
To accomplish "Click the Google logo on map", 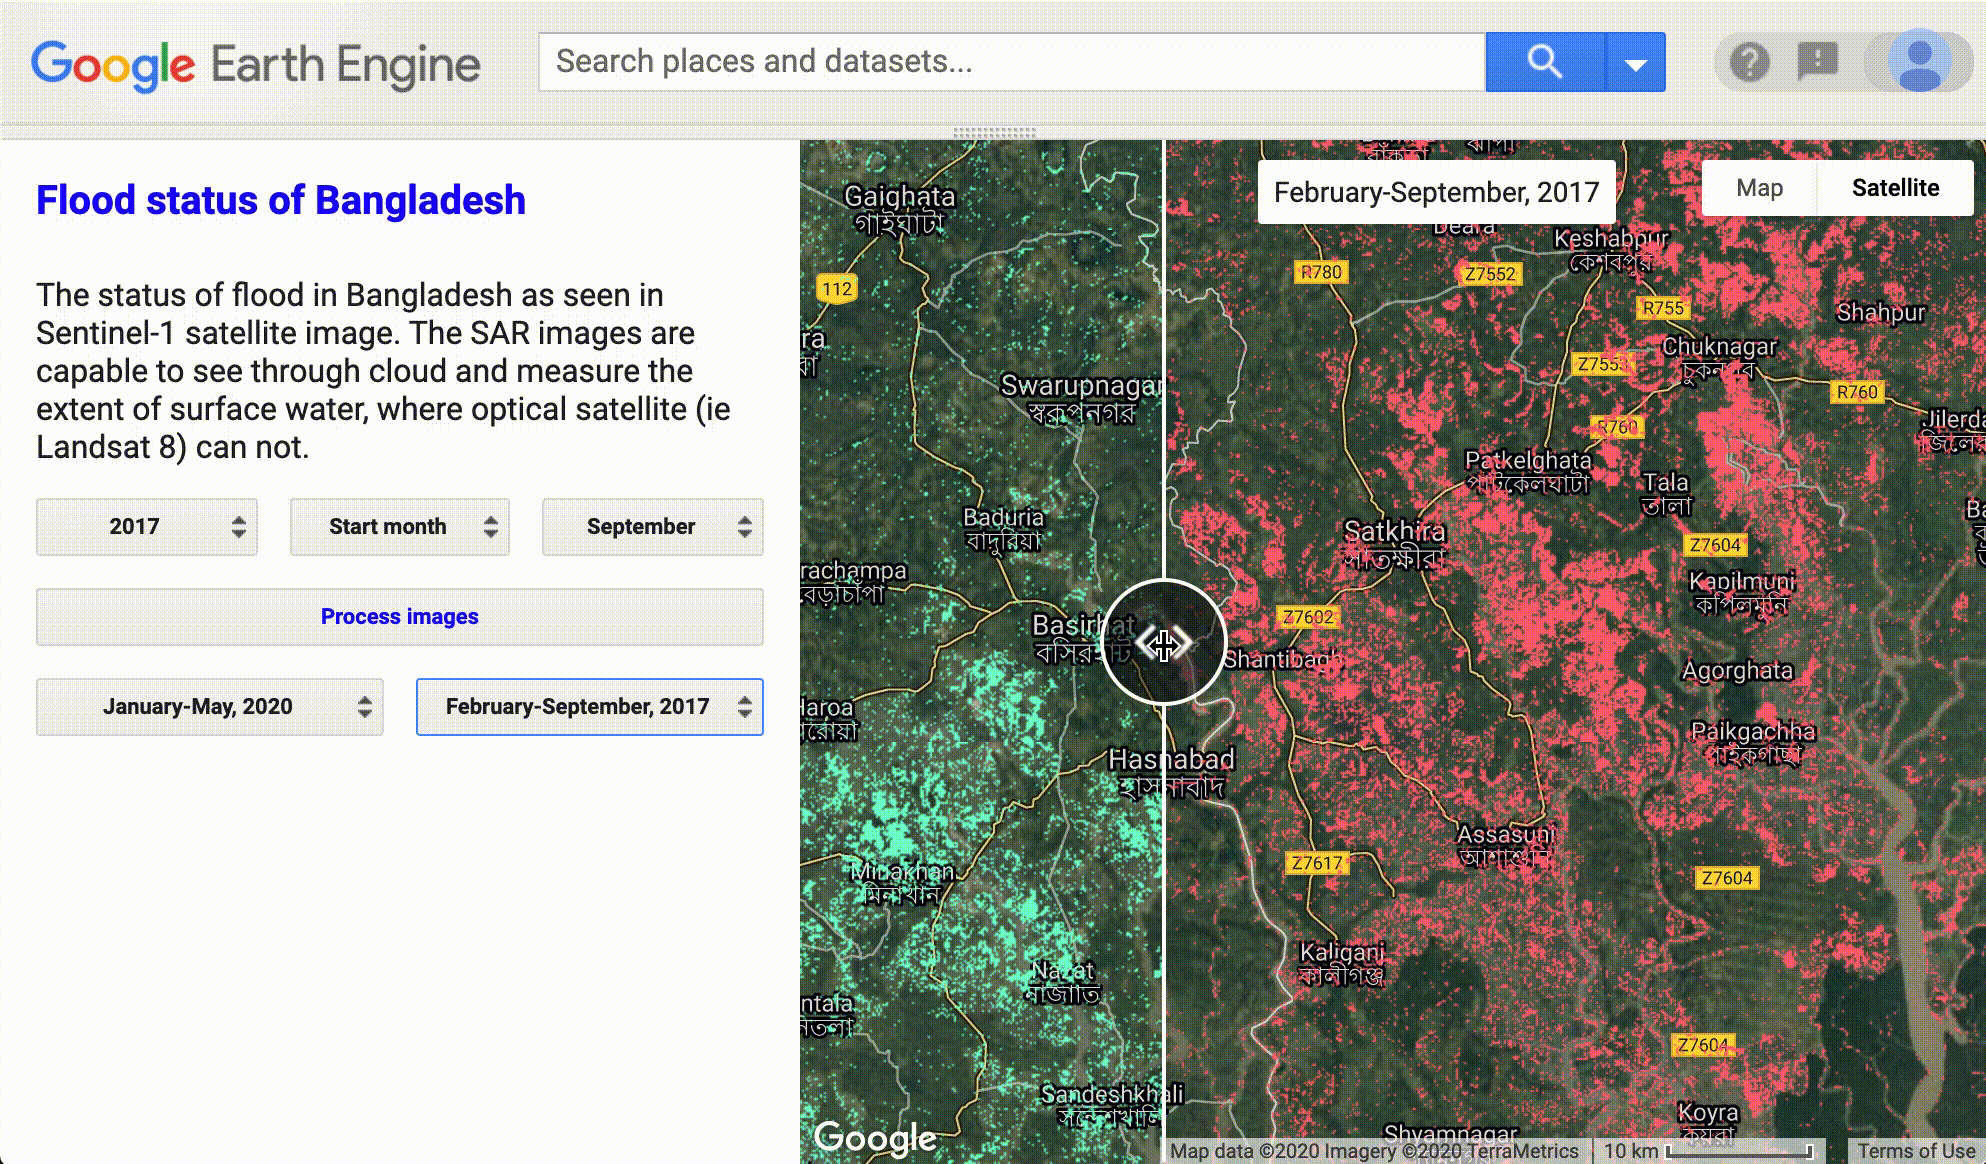I will click(875, 1137).
